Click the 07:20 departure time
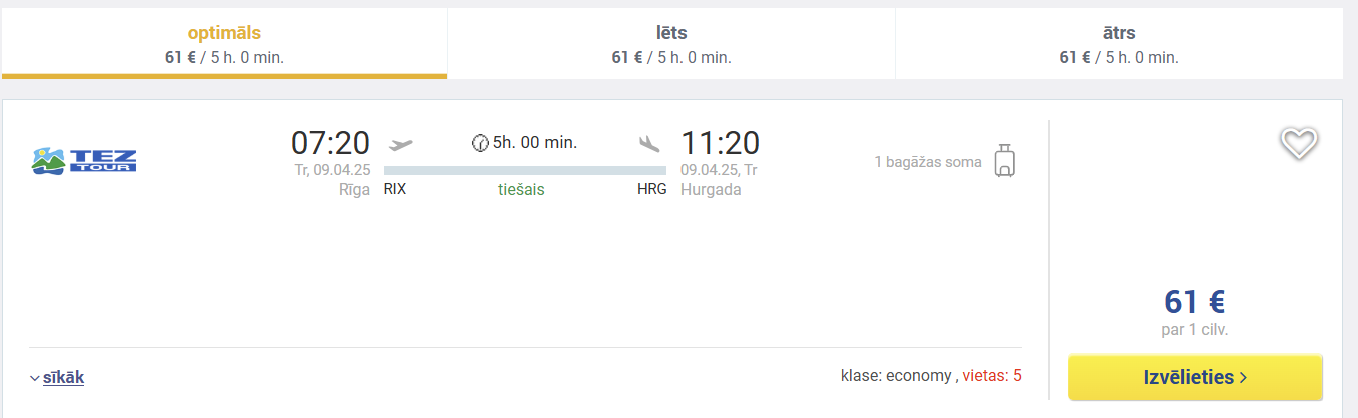1358x418 pixels. click(x=330, y=143)
